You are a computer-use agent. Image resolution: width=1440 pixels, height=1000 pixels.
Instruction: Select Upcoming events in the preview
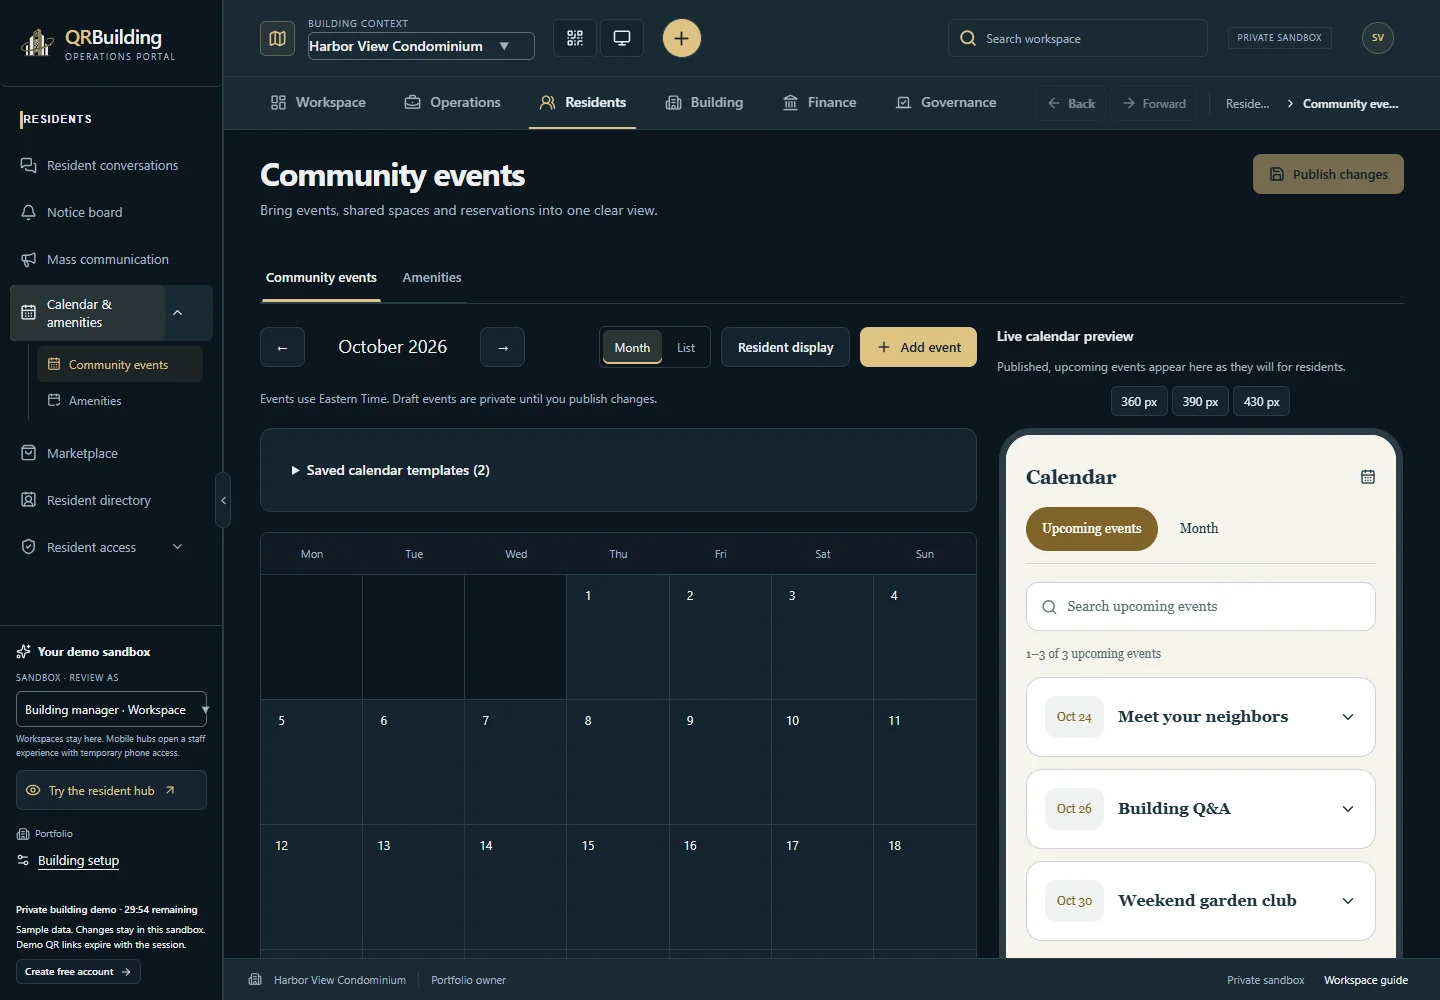pos(1091,529)
